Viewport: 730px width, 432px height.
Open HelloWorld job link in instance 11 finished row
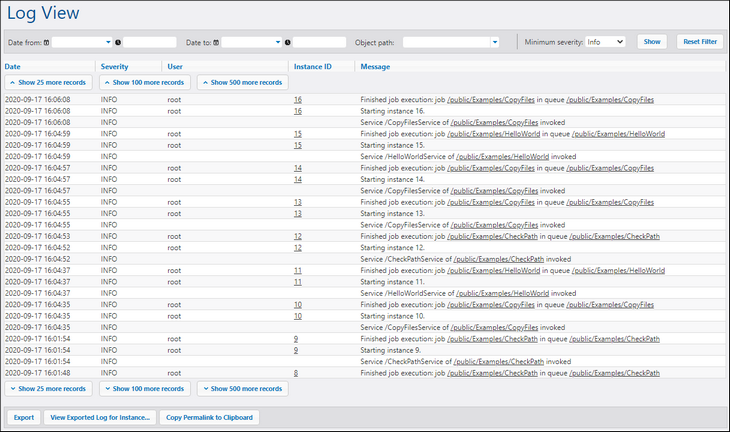click(493, 270)
